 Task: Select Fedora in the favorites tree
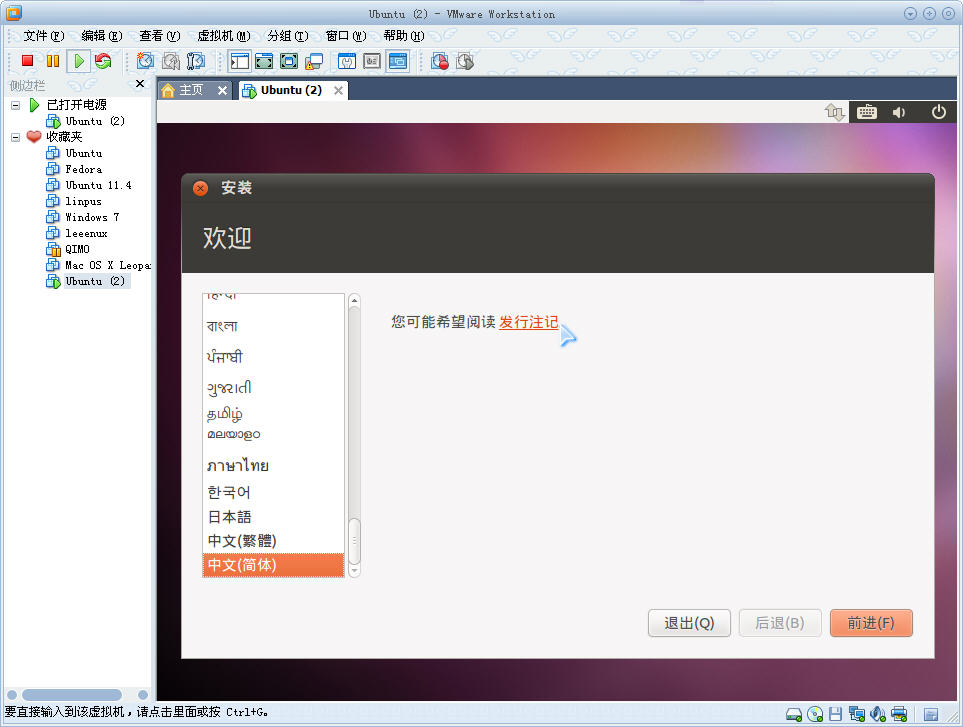[84, 169]
